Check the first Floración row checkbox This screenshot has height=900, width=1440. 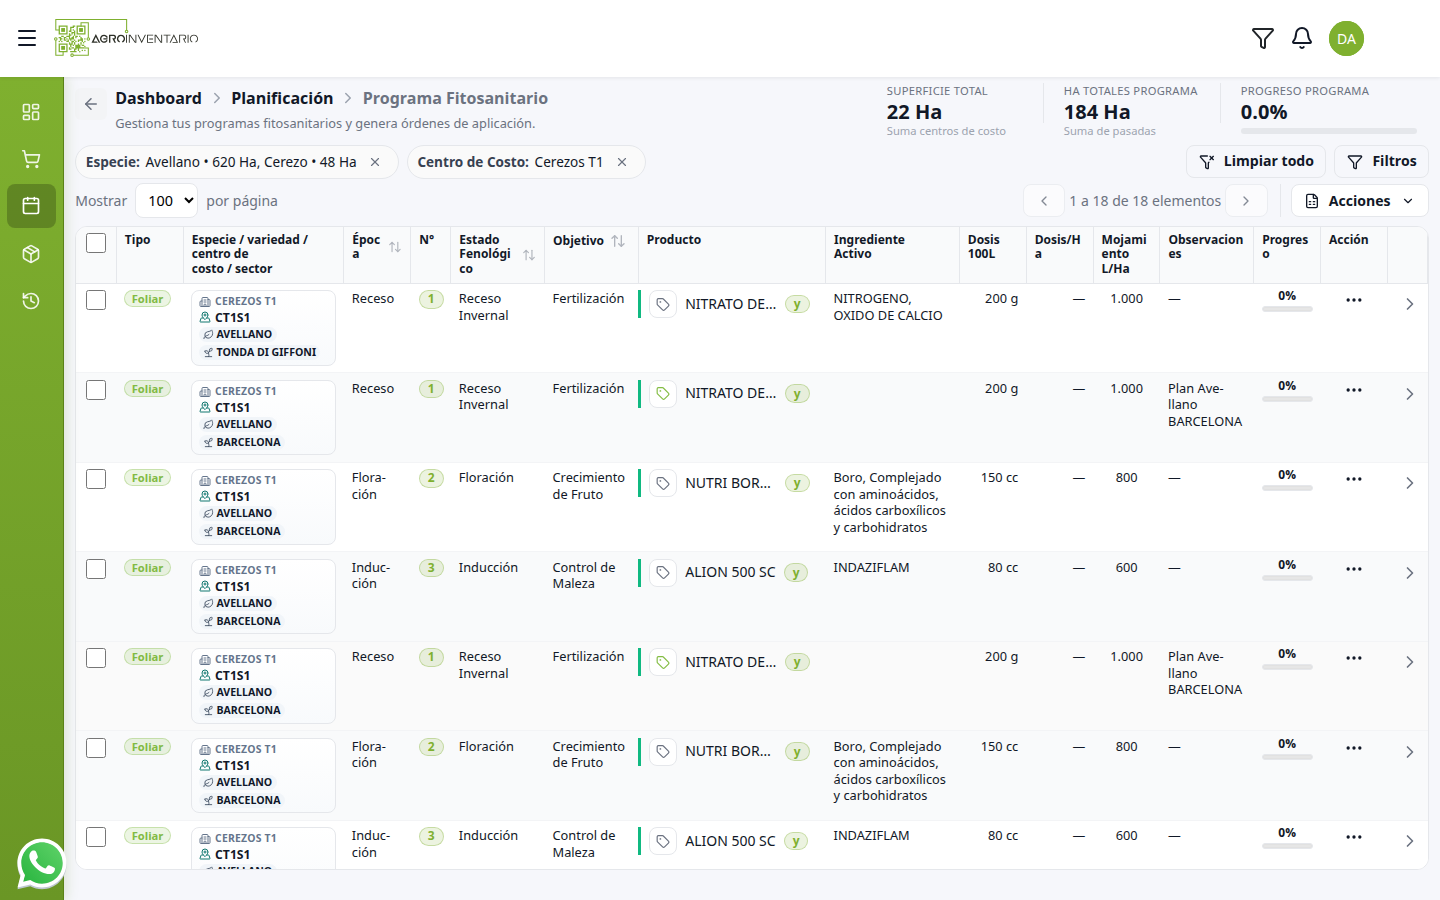click(96, 479)
